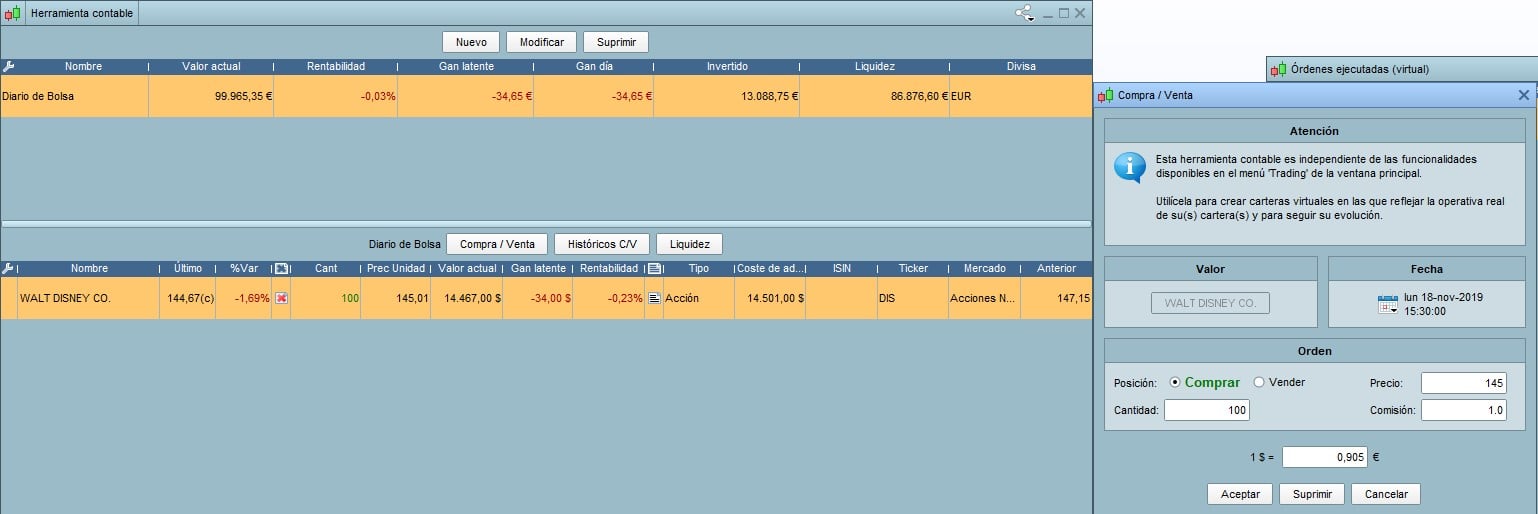The image size is (1538, 514).
Task: Click the Modificar button
Action: (542, 42)
